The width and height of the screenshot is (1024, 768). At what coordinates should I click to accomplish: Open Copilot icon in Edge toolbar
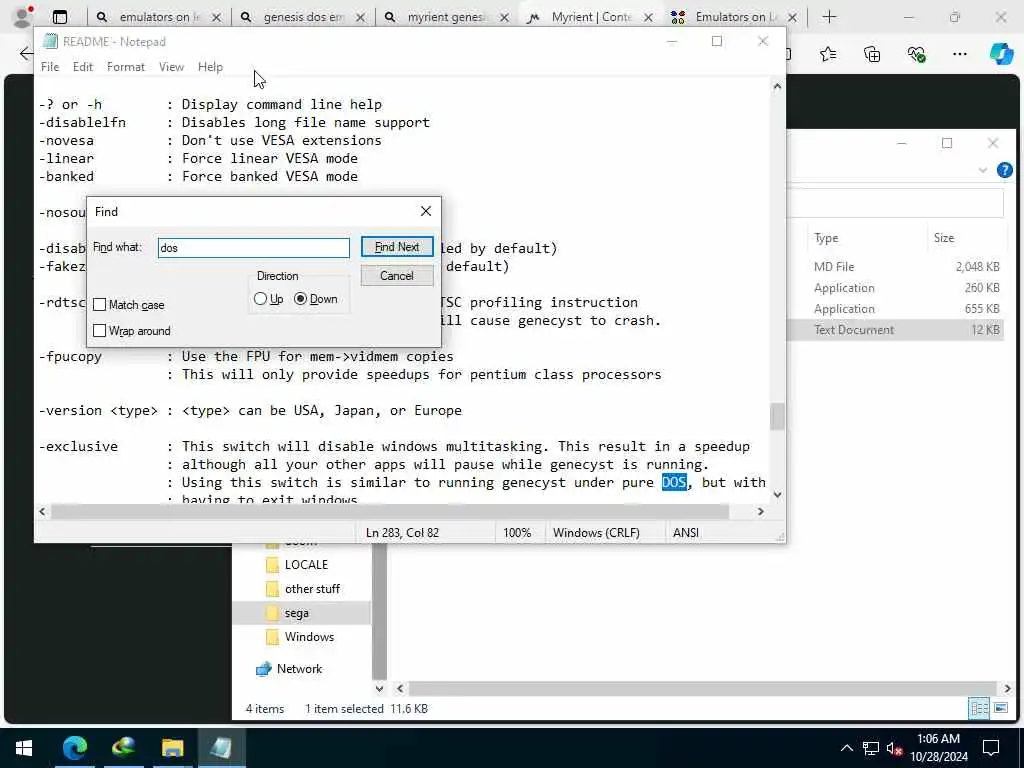click(1001, 54)
